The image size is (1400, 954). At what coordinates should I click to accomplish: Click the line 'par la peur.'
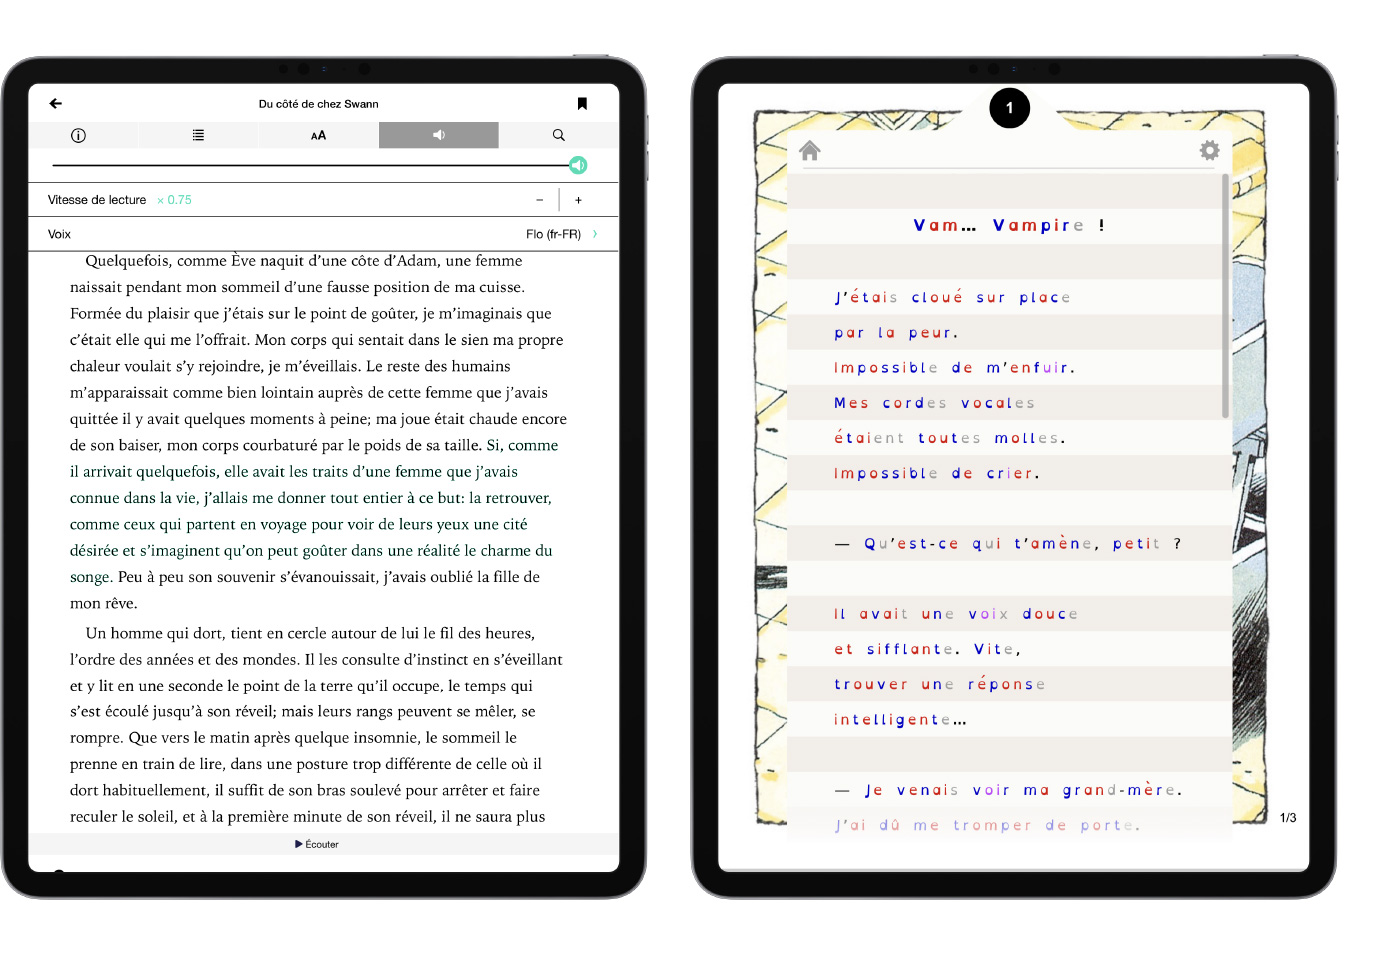(x=896, y=333)
